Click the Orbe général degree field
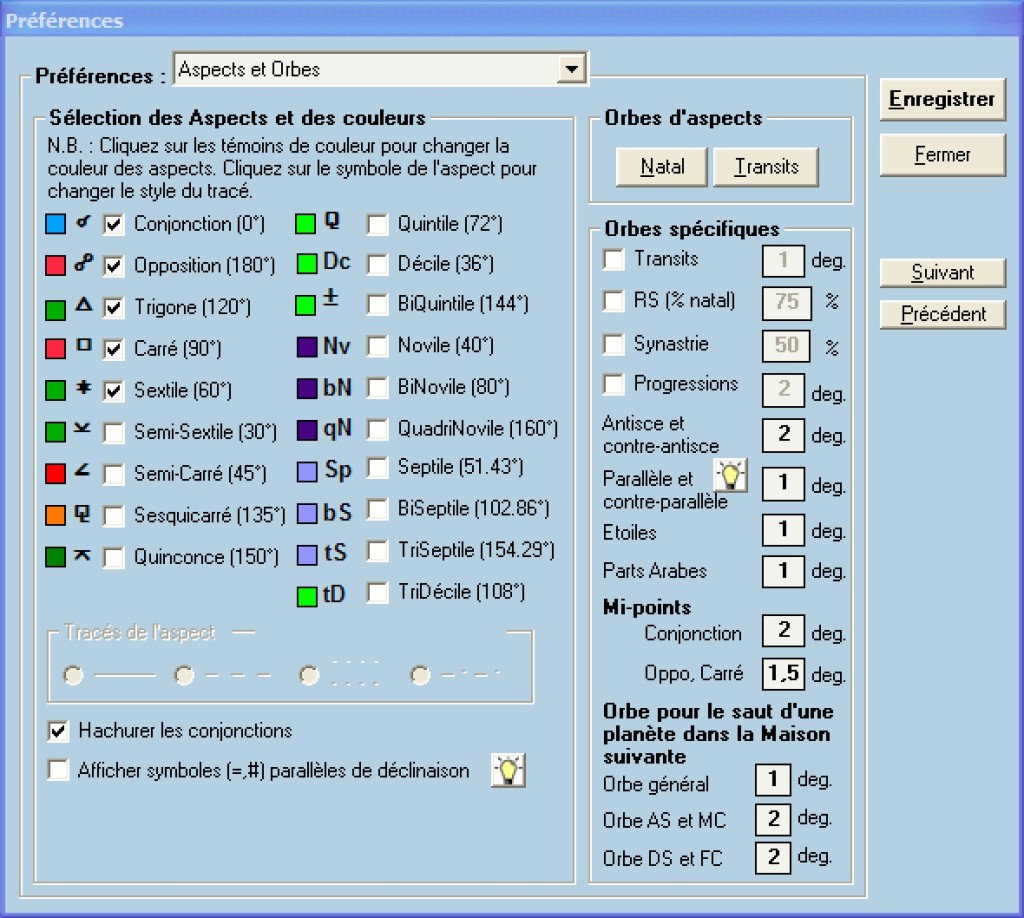Screen dimensions: 1024x918 pyautogui.click(x=772, y=780)
